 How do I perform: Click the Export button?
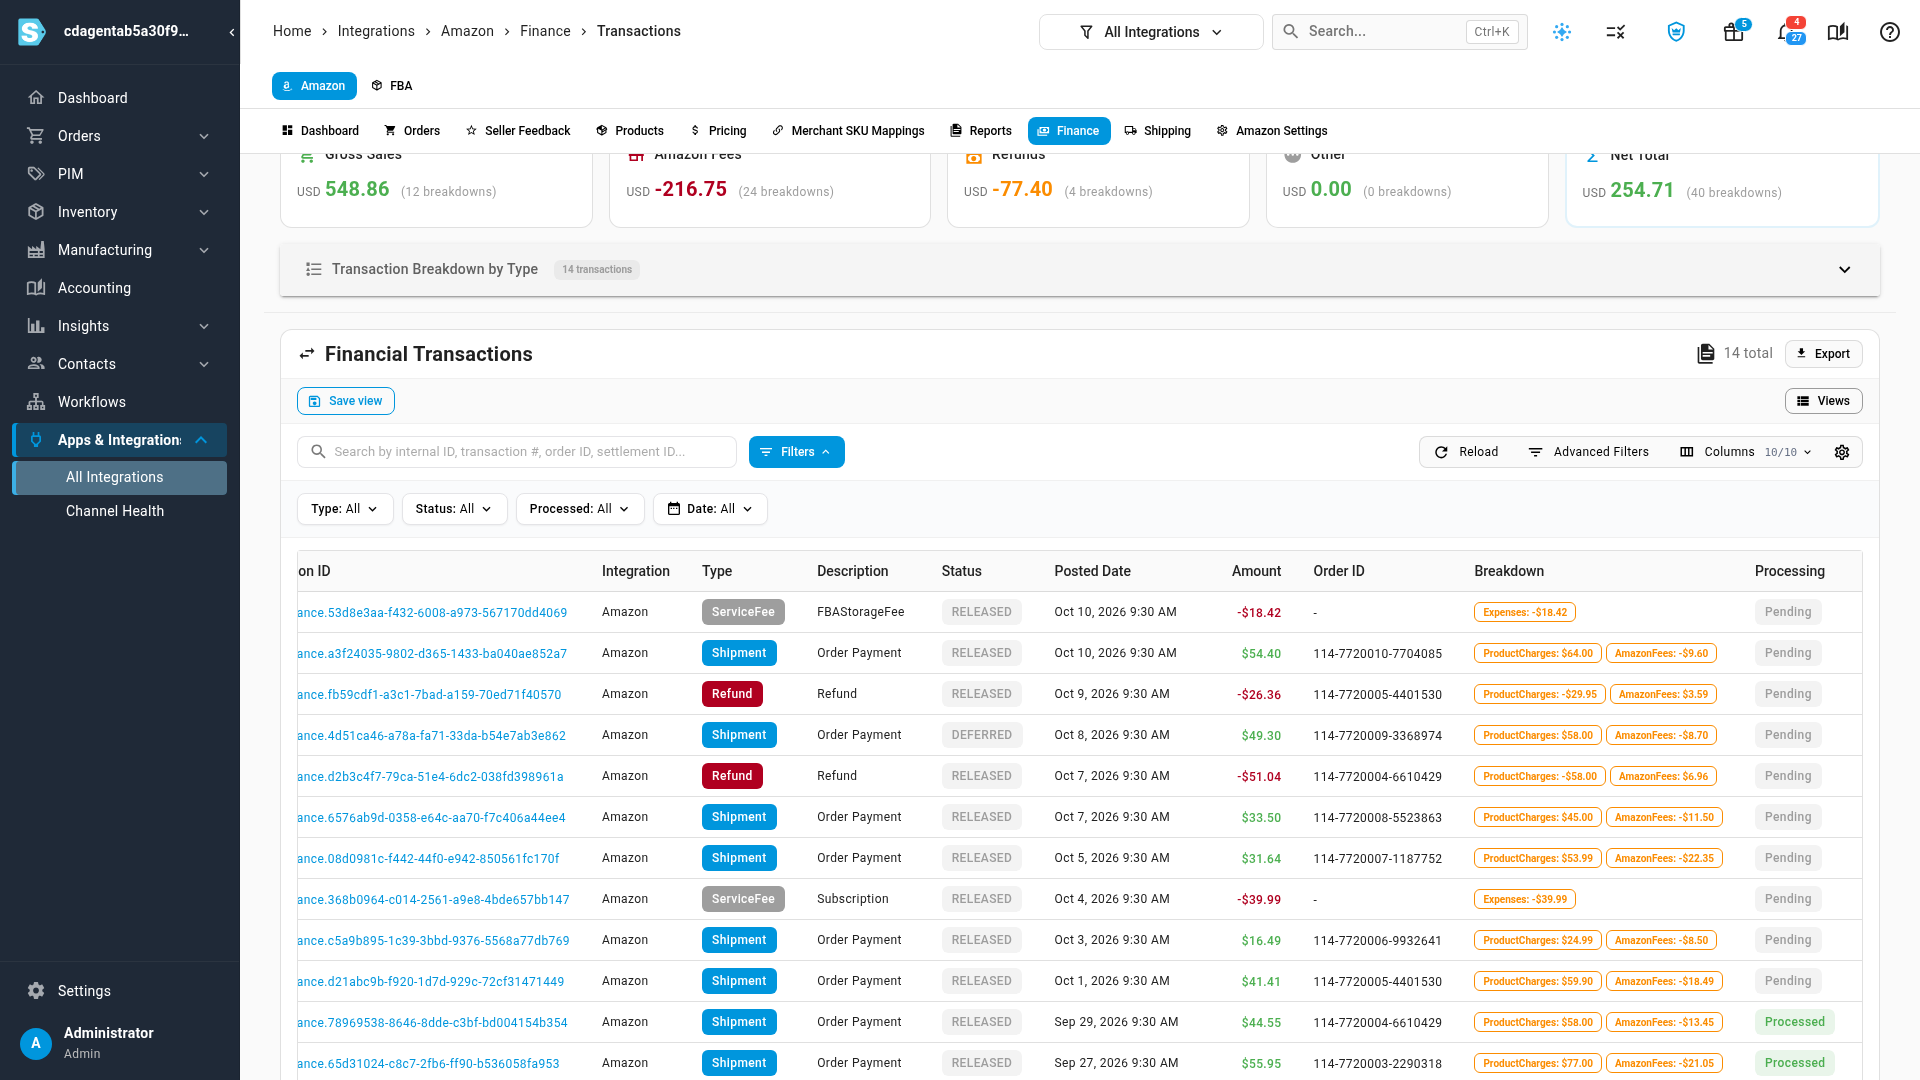pyautogui.click(x=1823, y=354)
